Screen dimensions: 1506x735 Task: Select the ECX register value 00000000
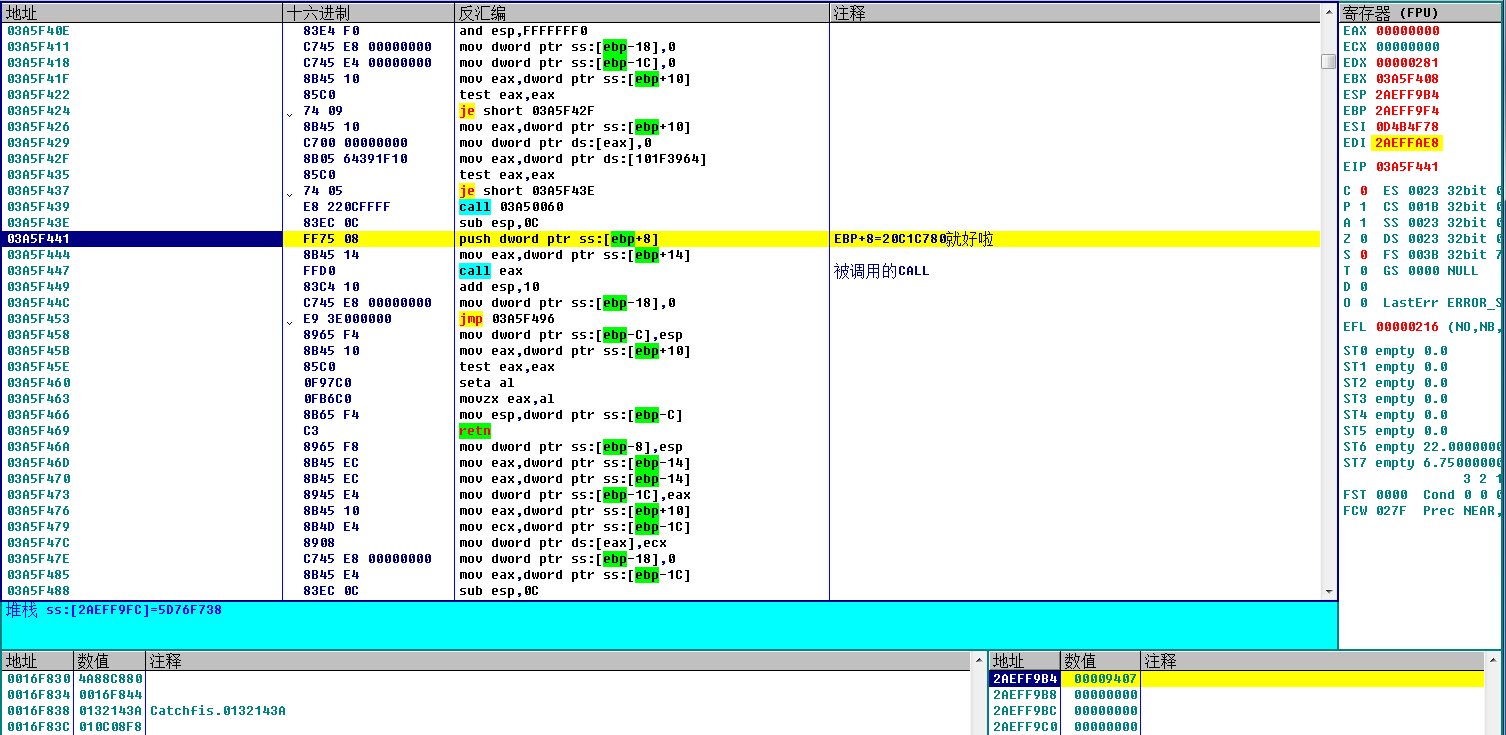click(x=1408, y=47)
